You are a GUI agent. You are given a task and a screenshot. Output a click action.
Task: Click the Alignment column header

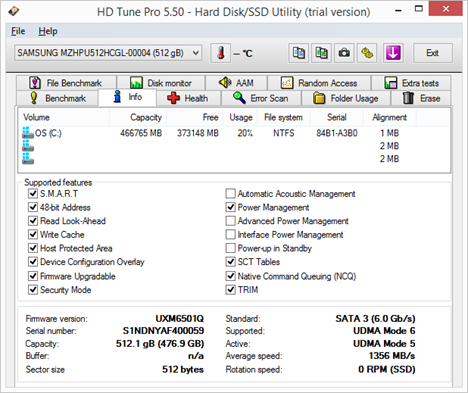pyautogui.click(x=390, y=117)
